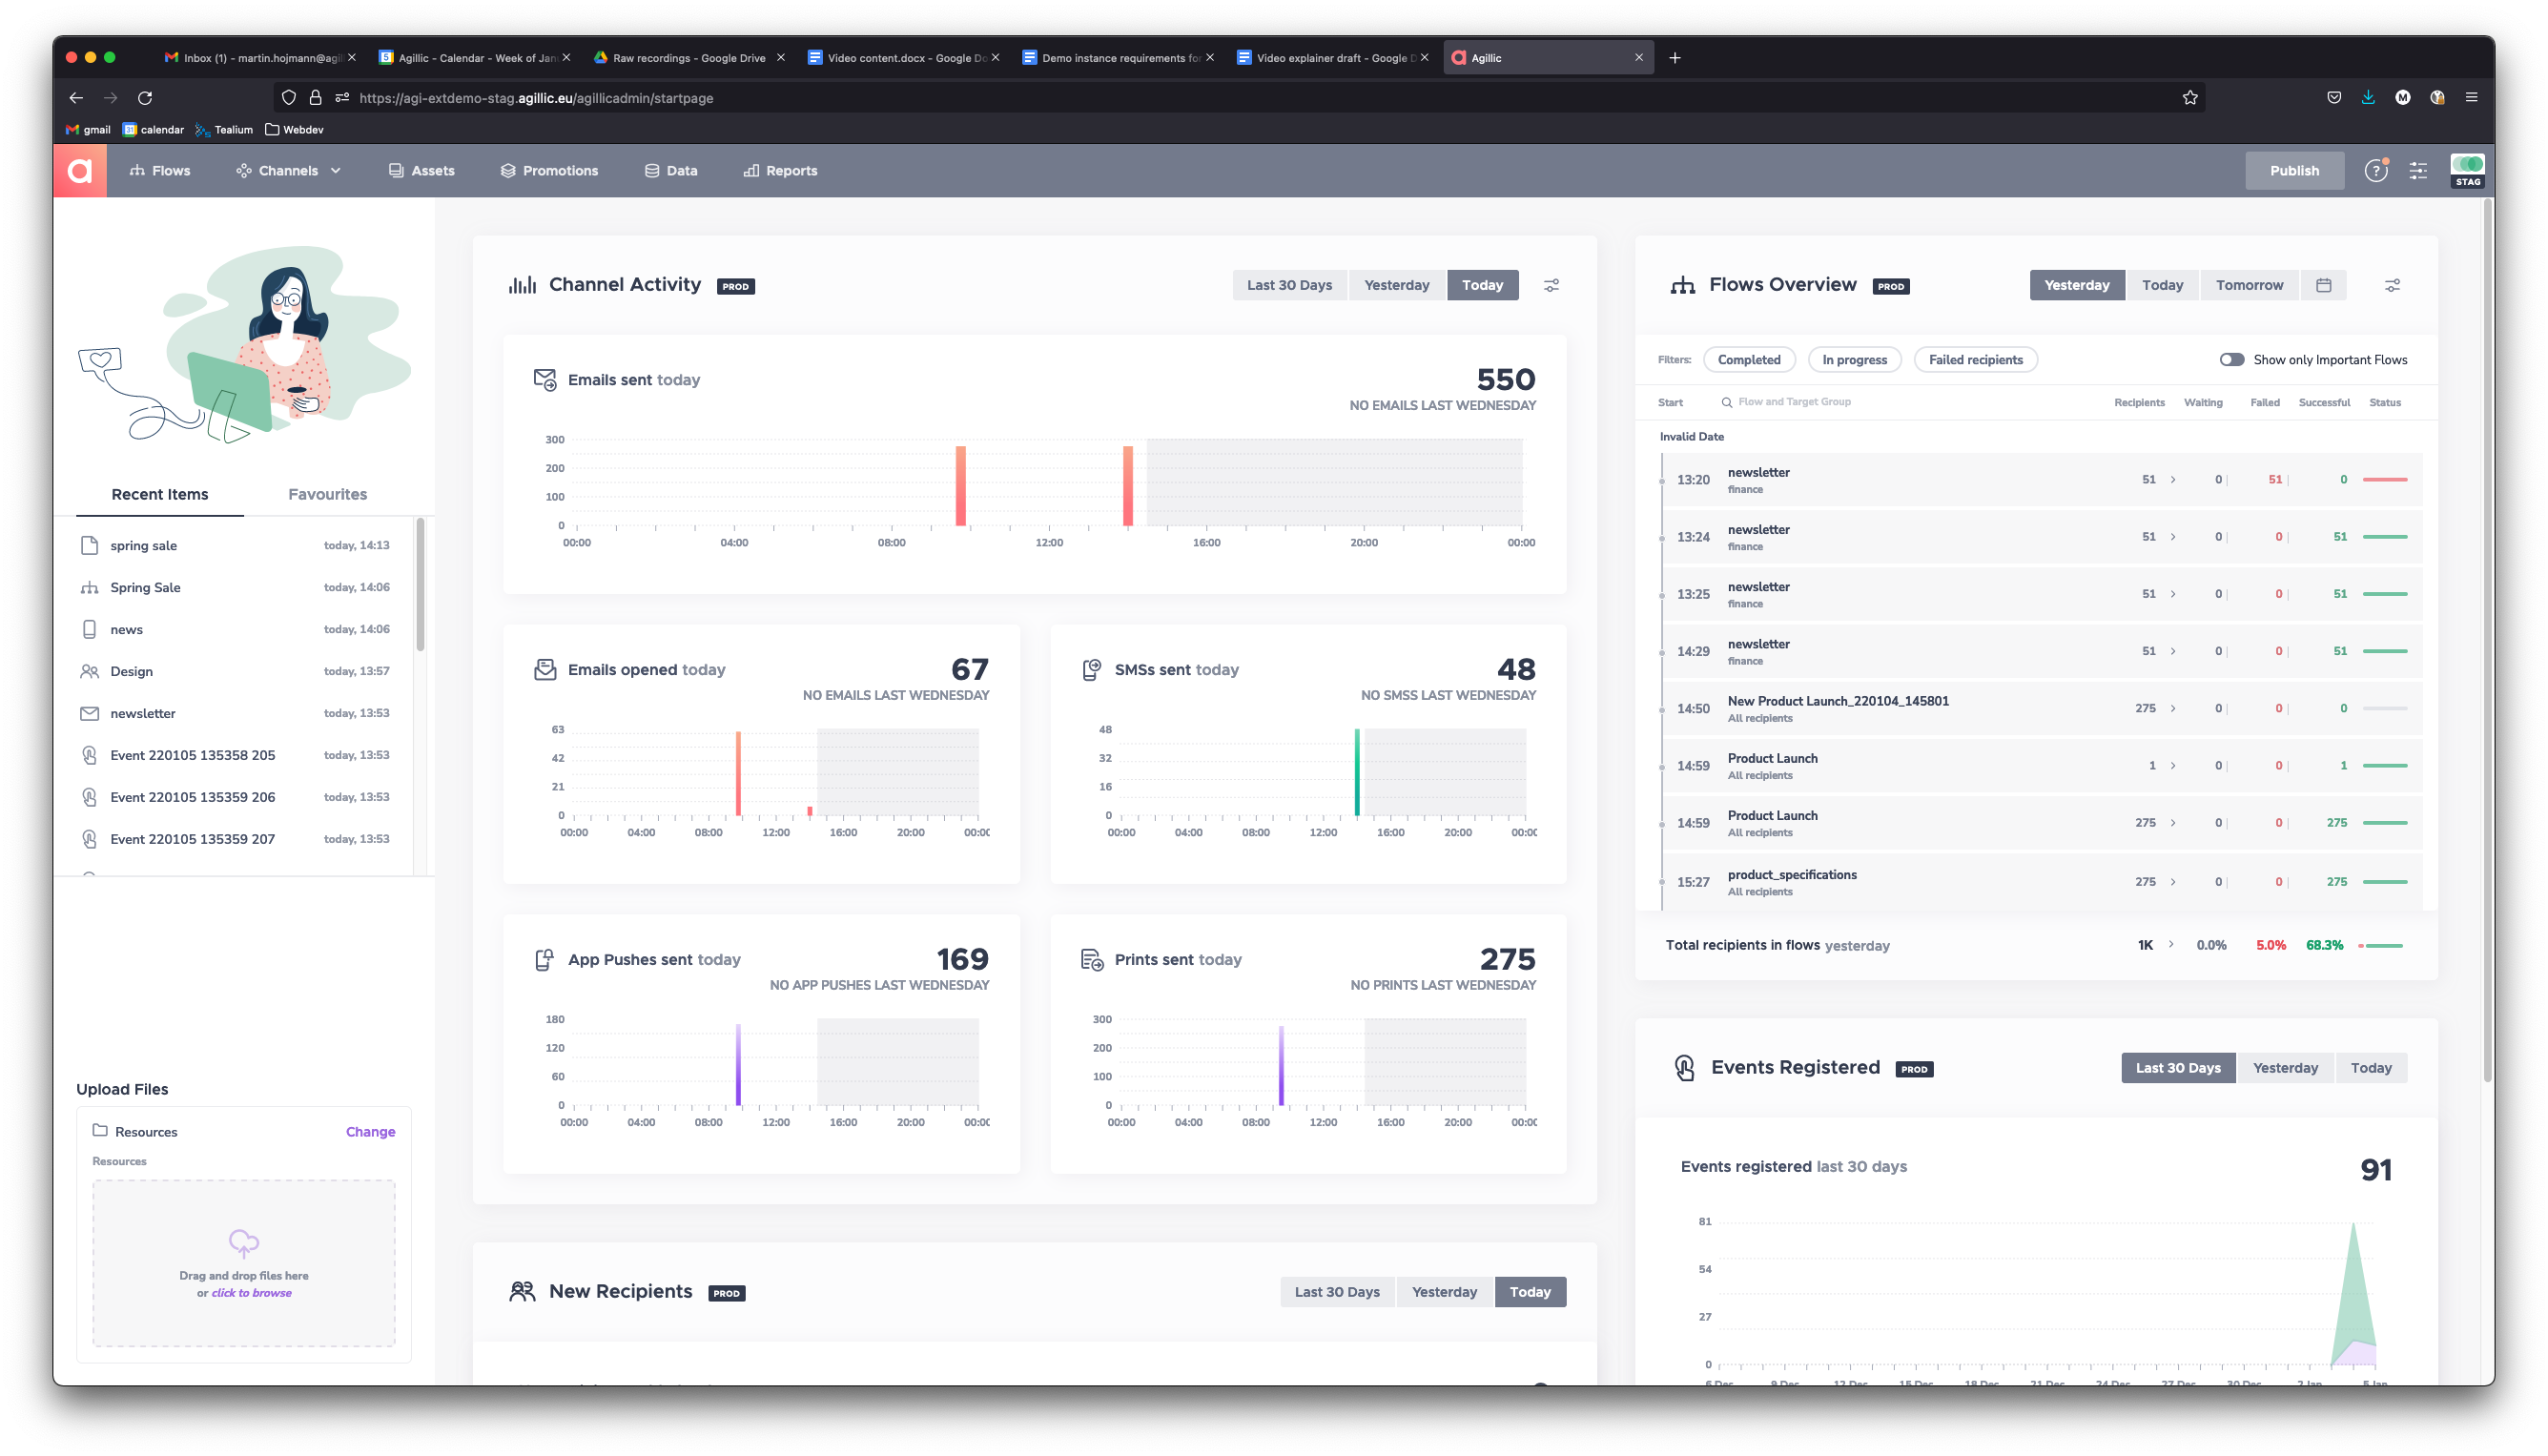Viewport: 2548px width, 1456px height.
Task: Expand chevron for Total recipients row
Action: (2171, 945)
